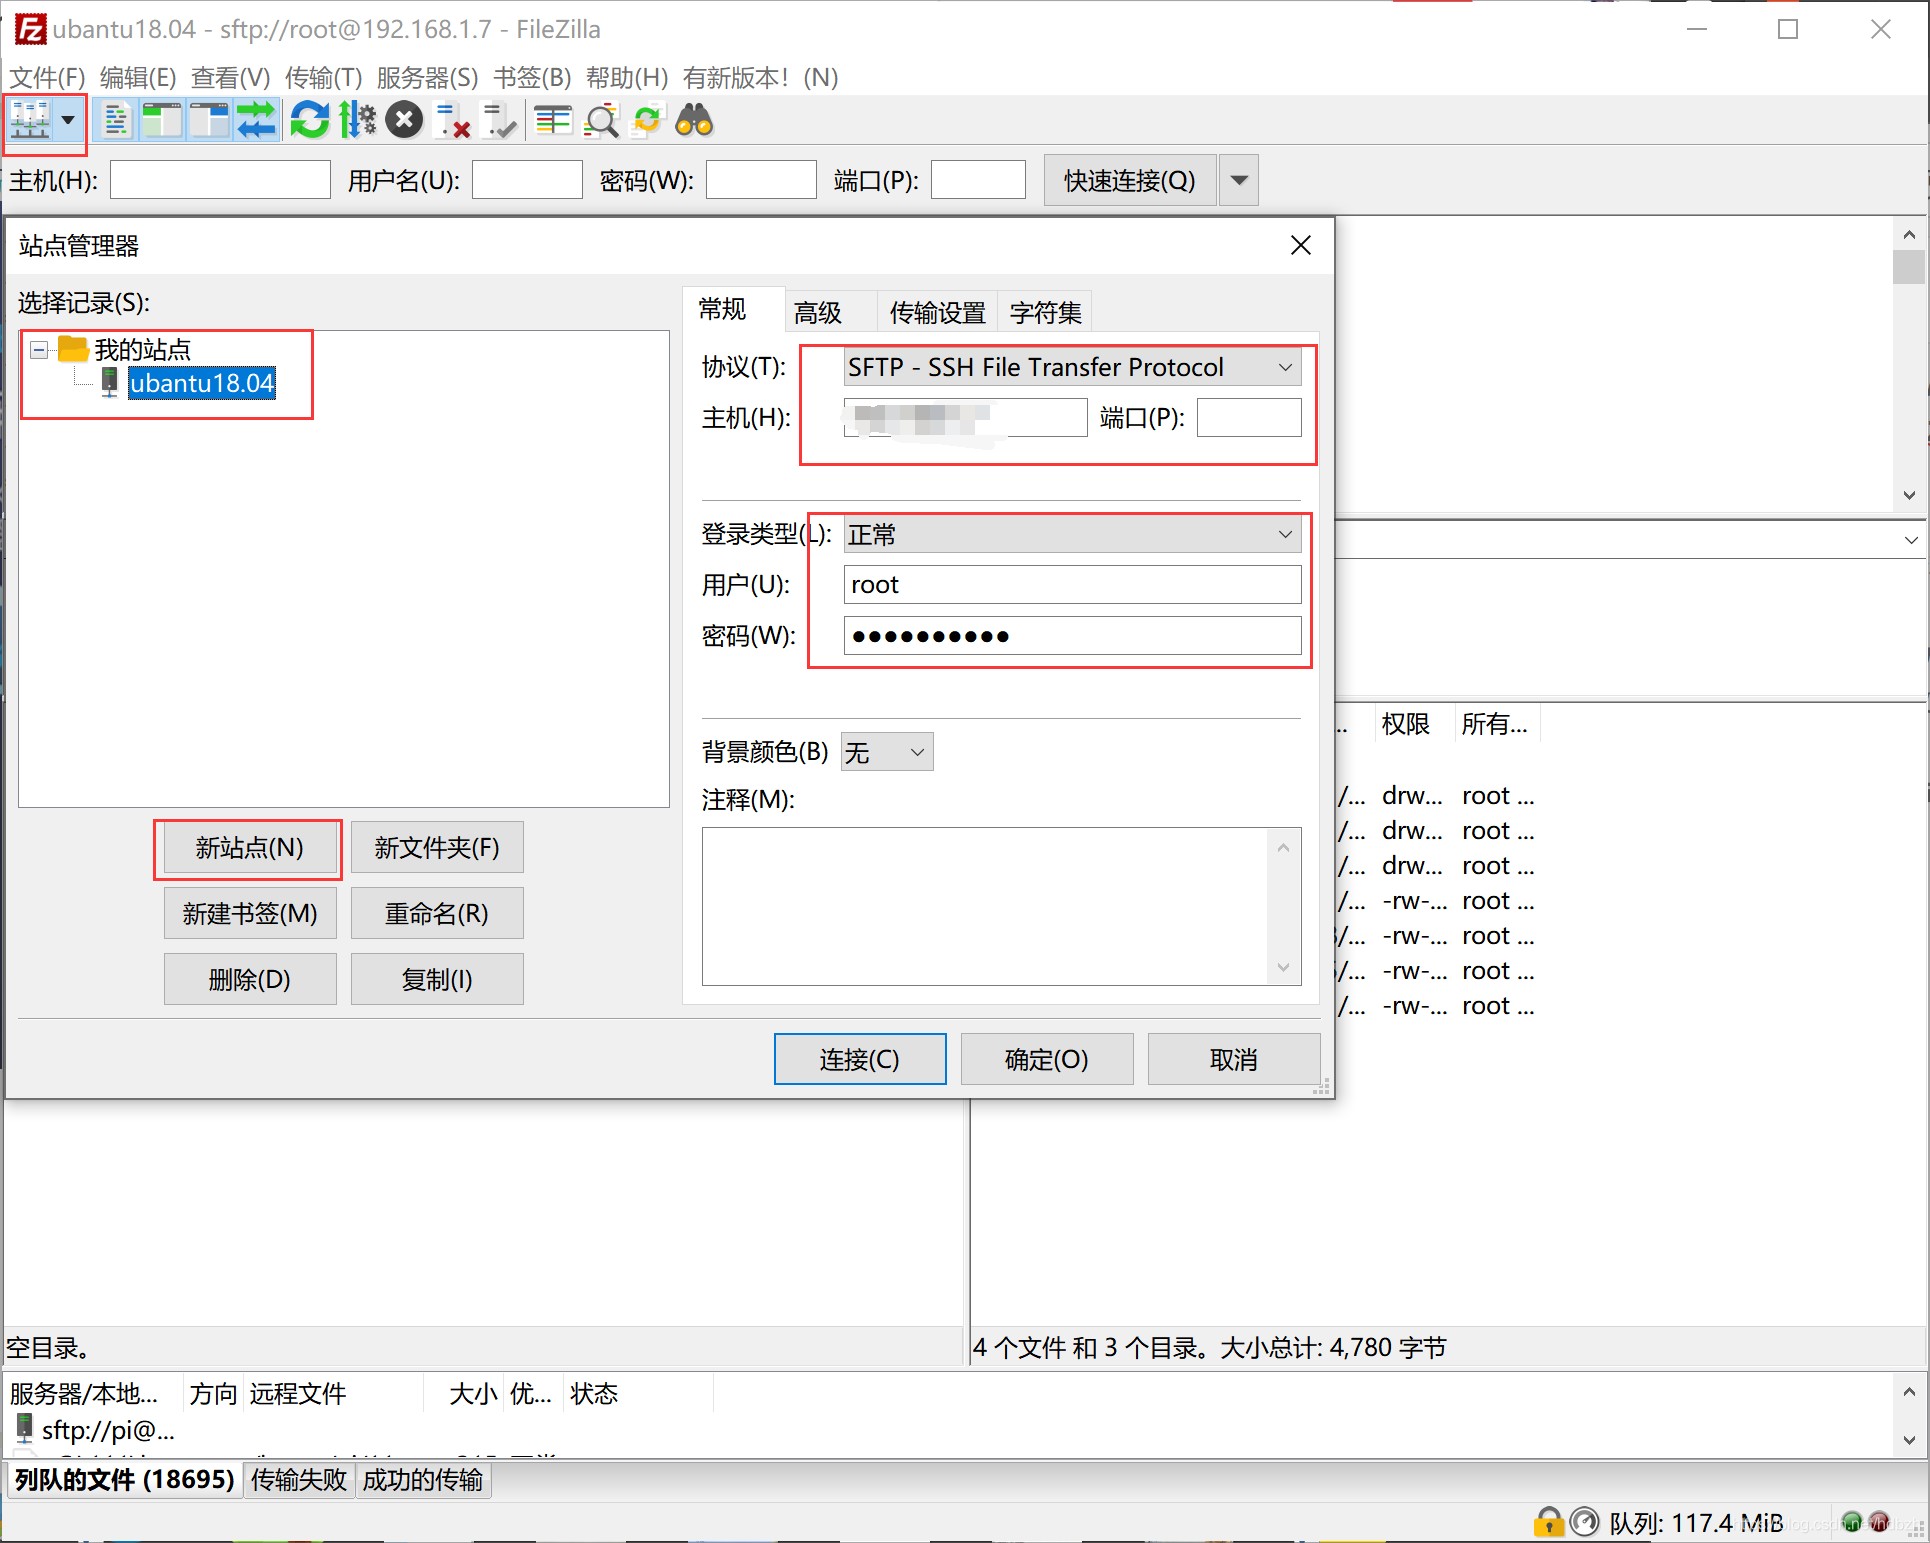Open the background color dropdown
This screenshot has width=1930, height=1543.
[887, 752]
